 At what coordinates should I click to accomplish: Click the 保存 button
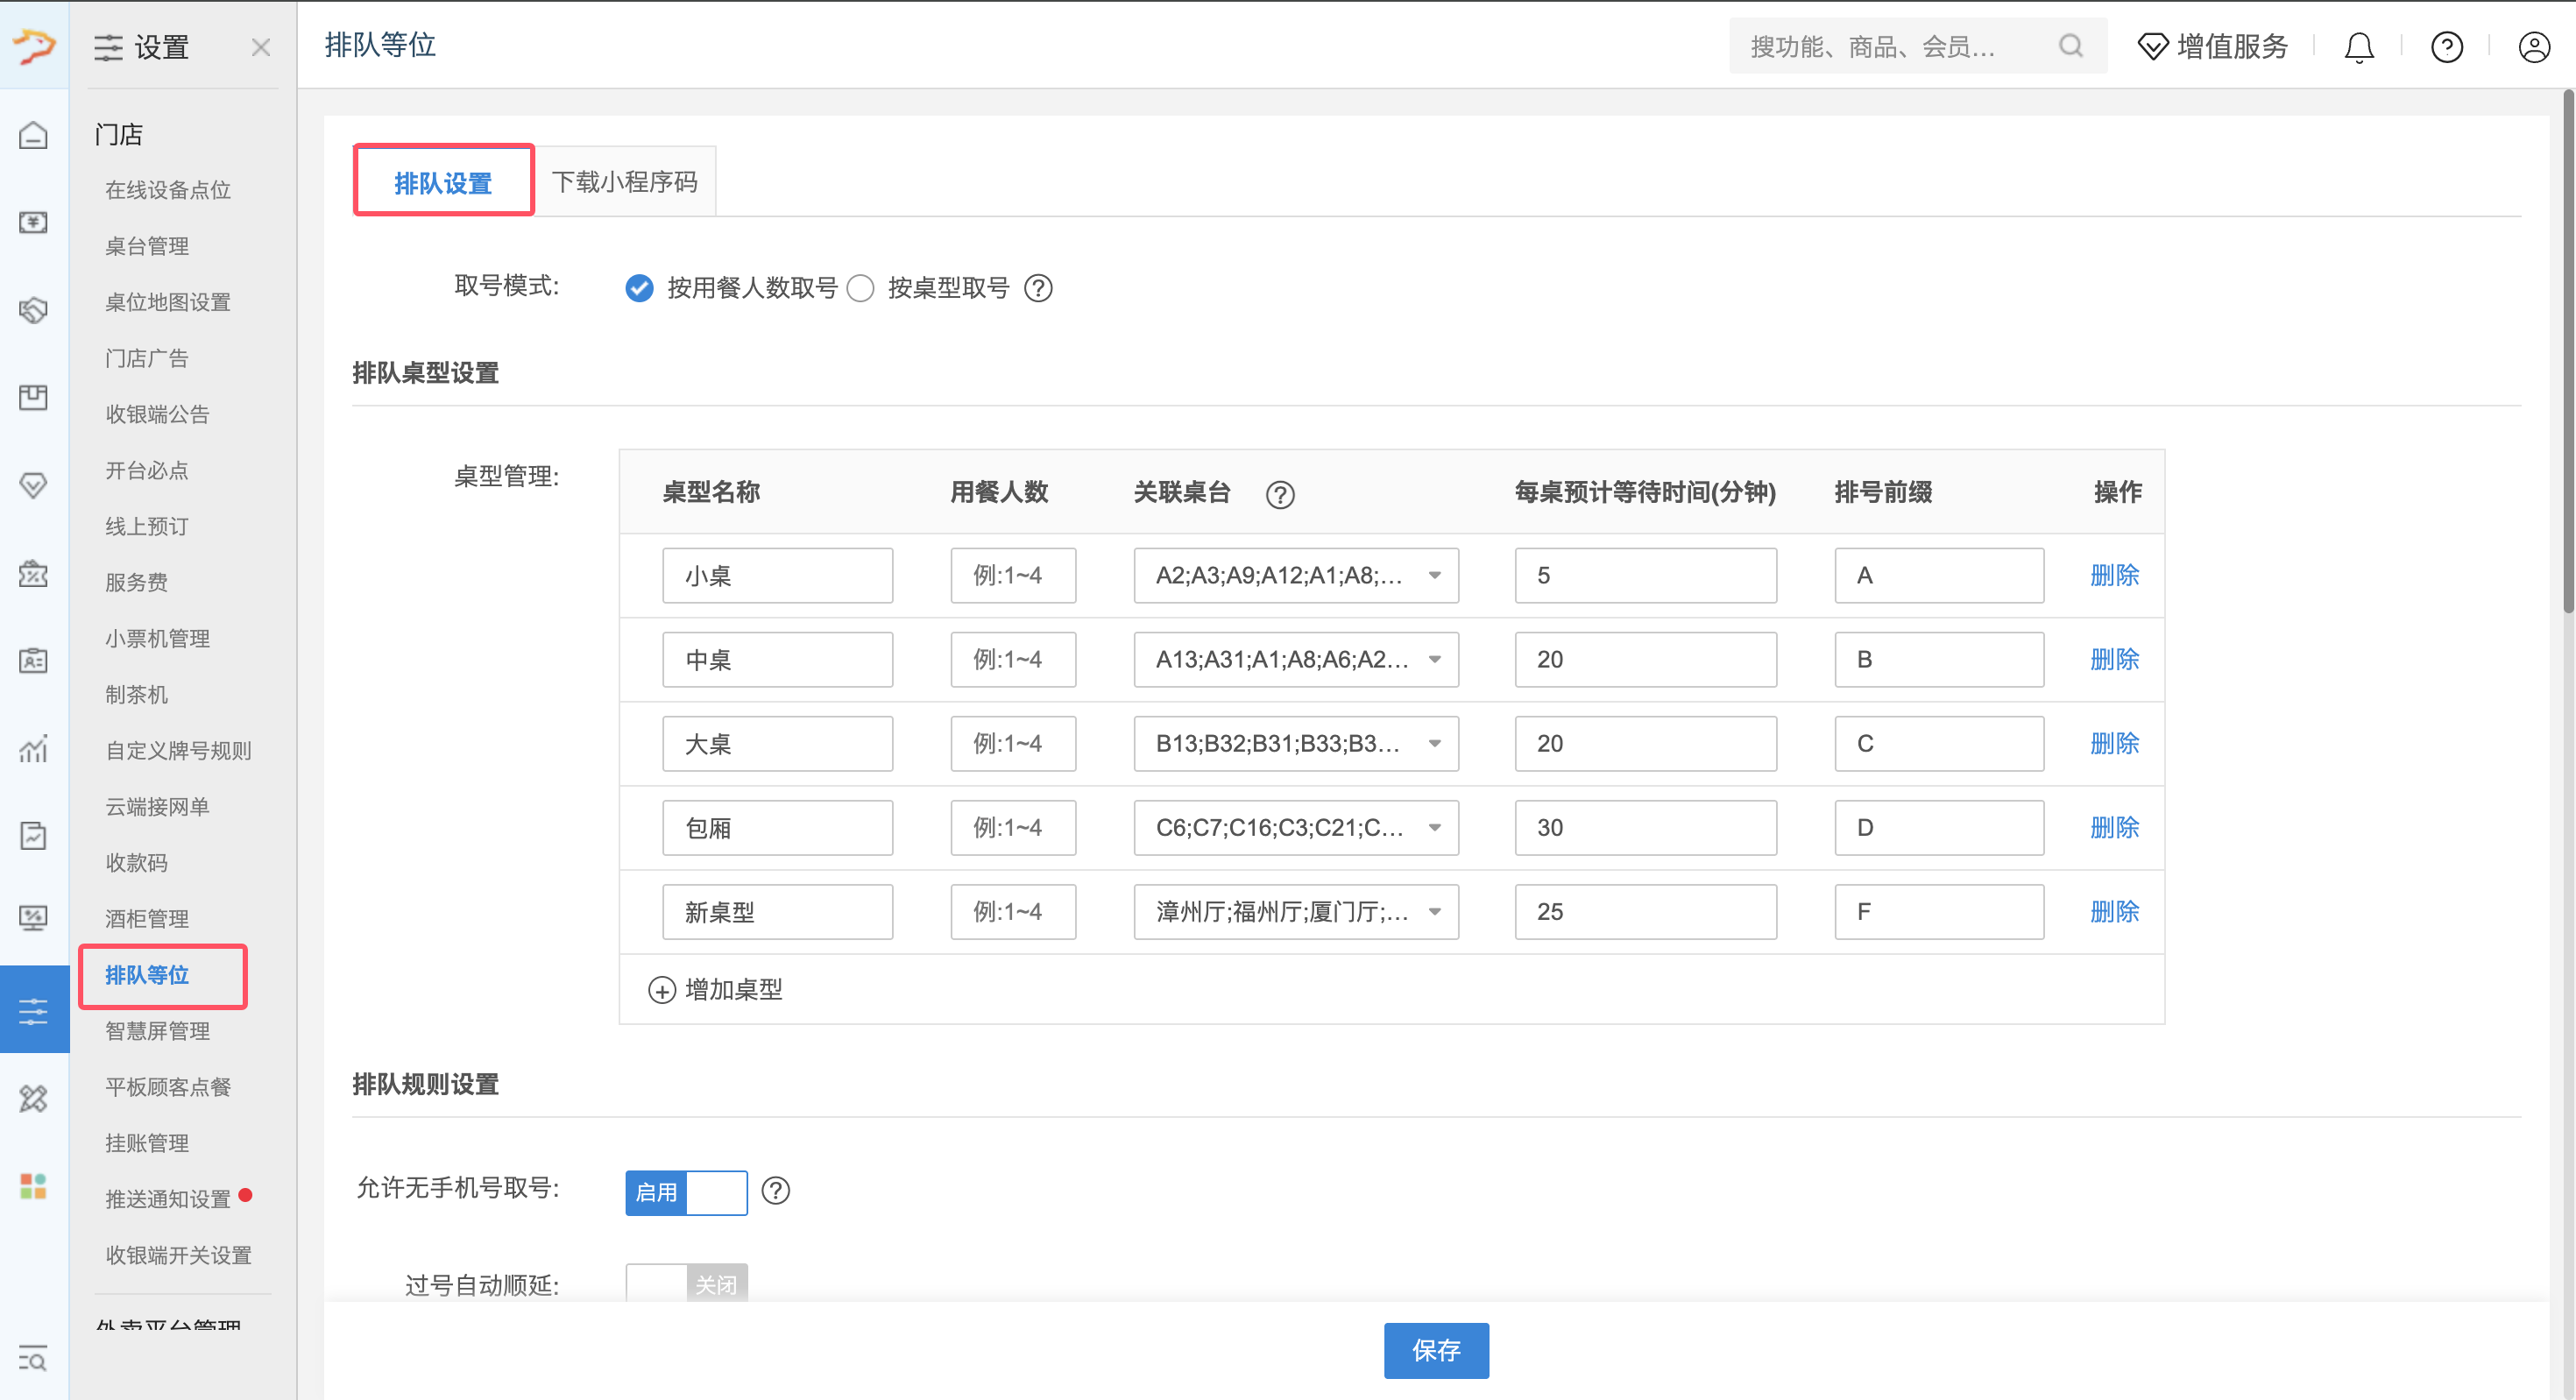pos(1436,1350)
